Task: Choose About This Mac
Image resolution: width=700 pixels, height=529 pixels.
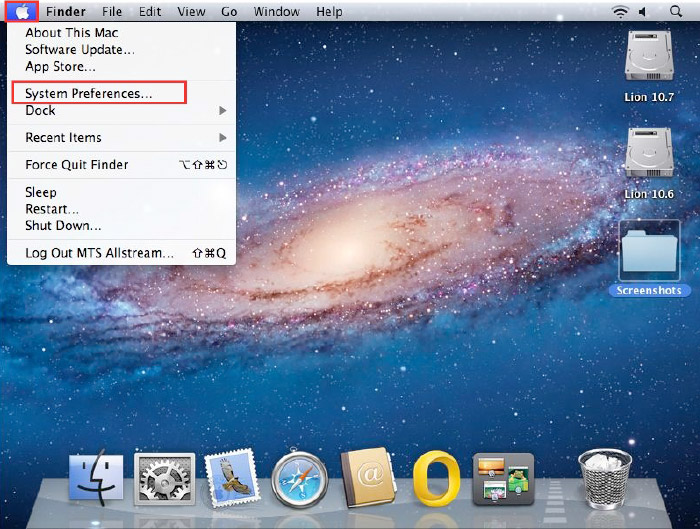Action: click(x=121, y=33)
